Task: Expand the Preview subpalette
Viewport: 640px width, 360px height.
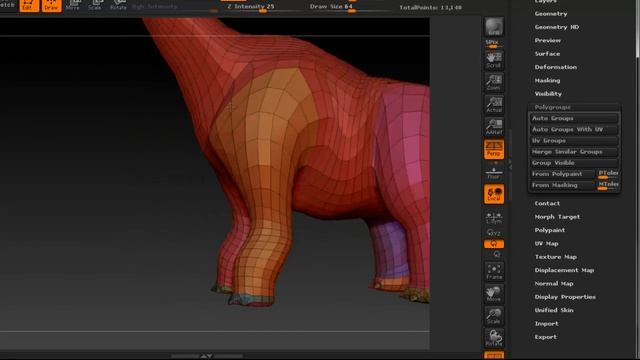Action: tap(547, 40)
